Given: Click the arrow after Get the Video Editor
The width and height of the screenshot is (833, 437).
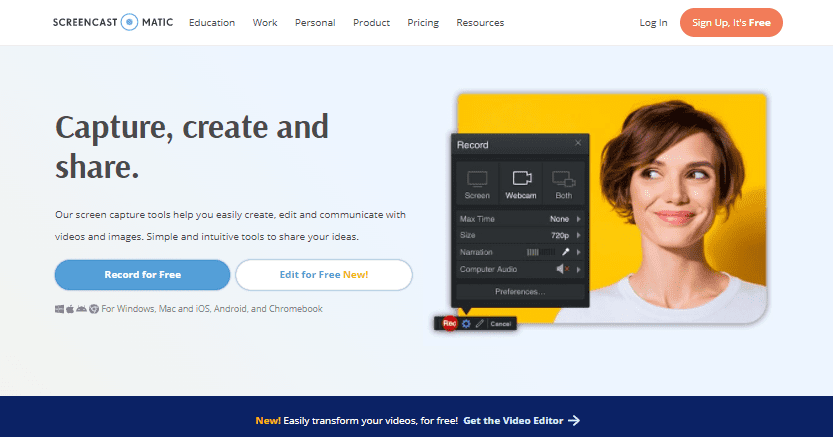Looking at the screenshot, I should pos(574,421).
